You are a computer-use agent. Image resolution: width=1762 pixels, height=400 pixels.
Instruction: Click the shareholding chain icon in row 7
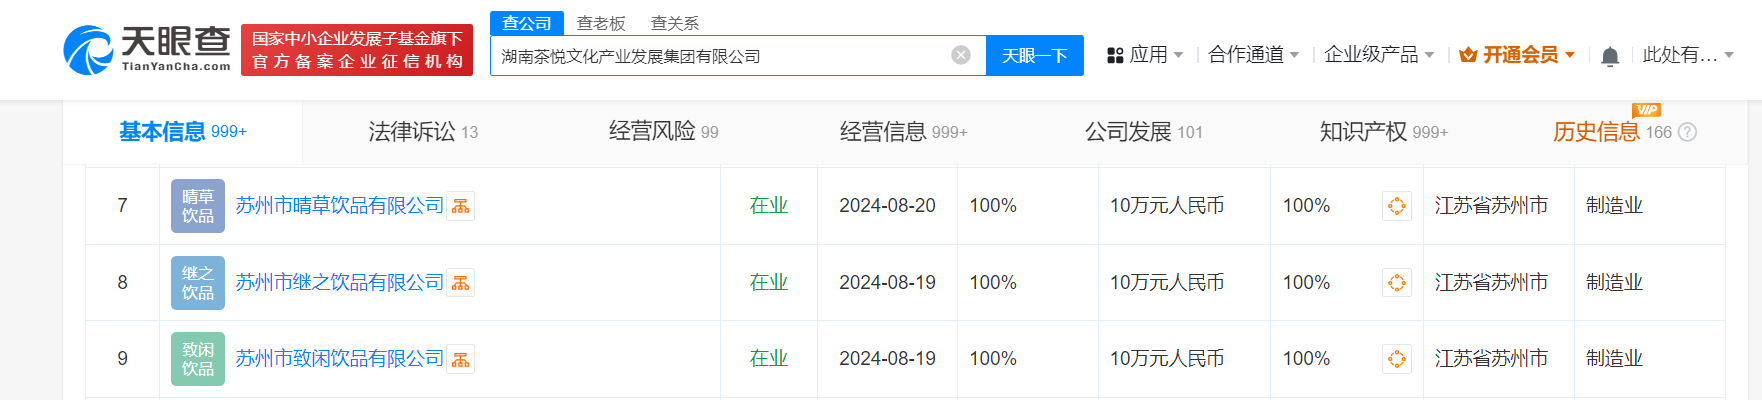[x=1397, y=206]
